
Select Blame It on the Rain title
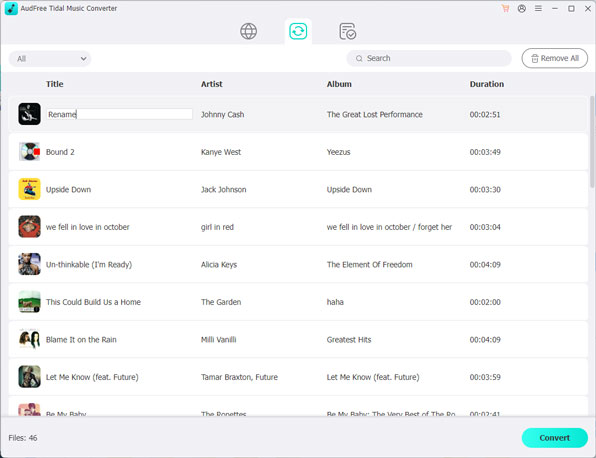point(81,340)
